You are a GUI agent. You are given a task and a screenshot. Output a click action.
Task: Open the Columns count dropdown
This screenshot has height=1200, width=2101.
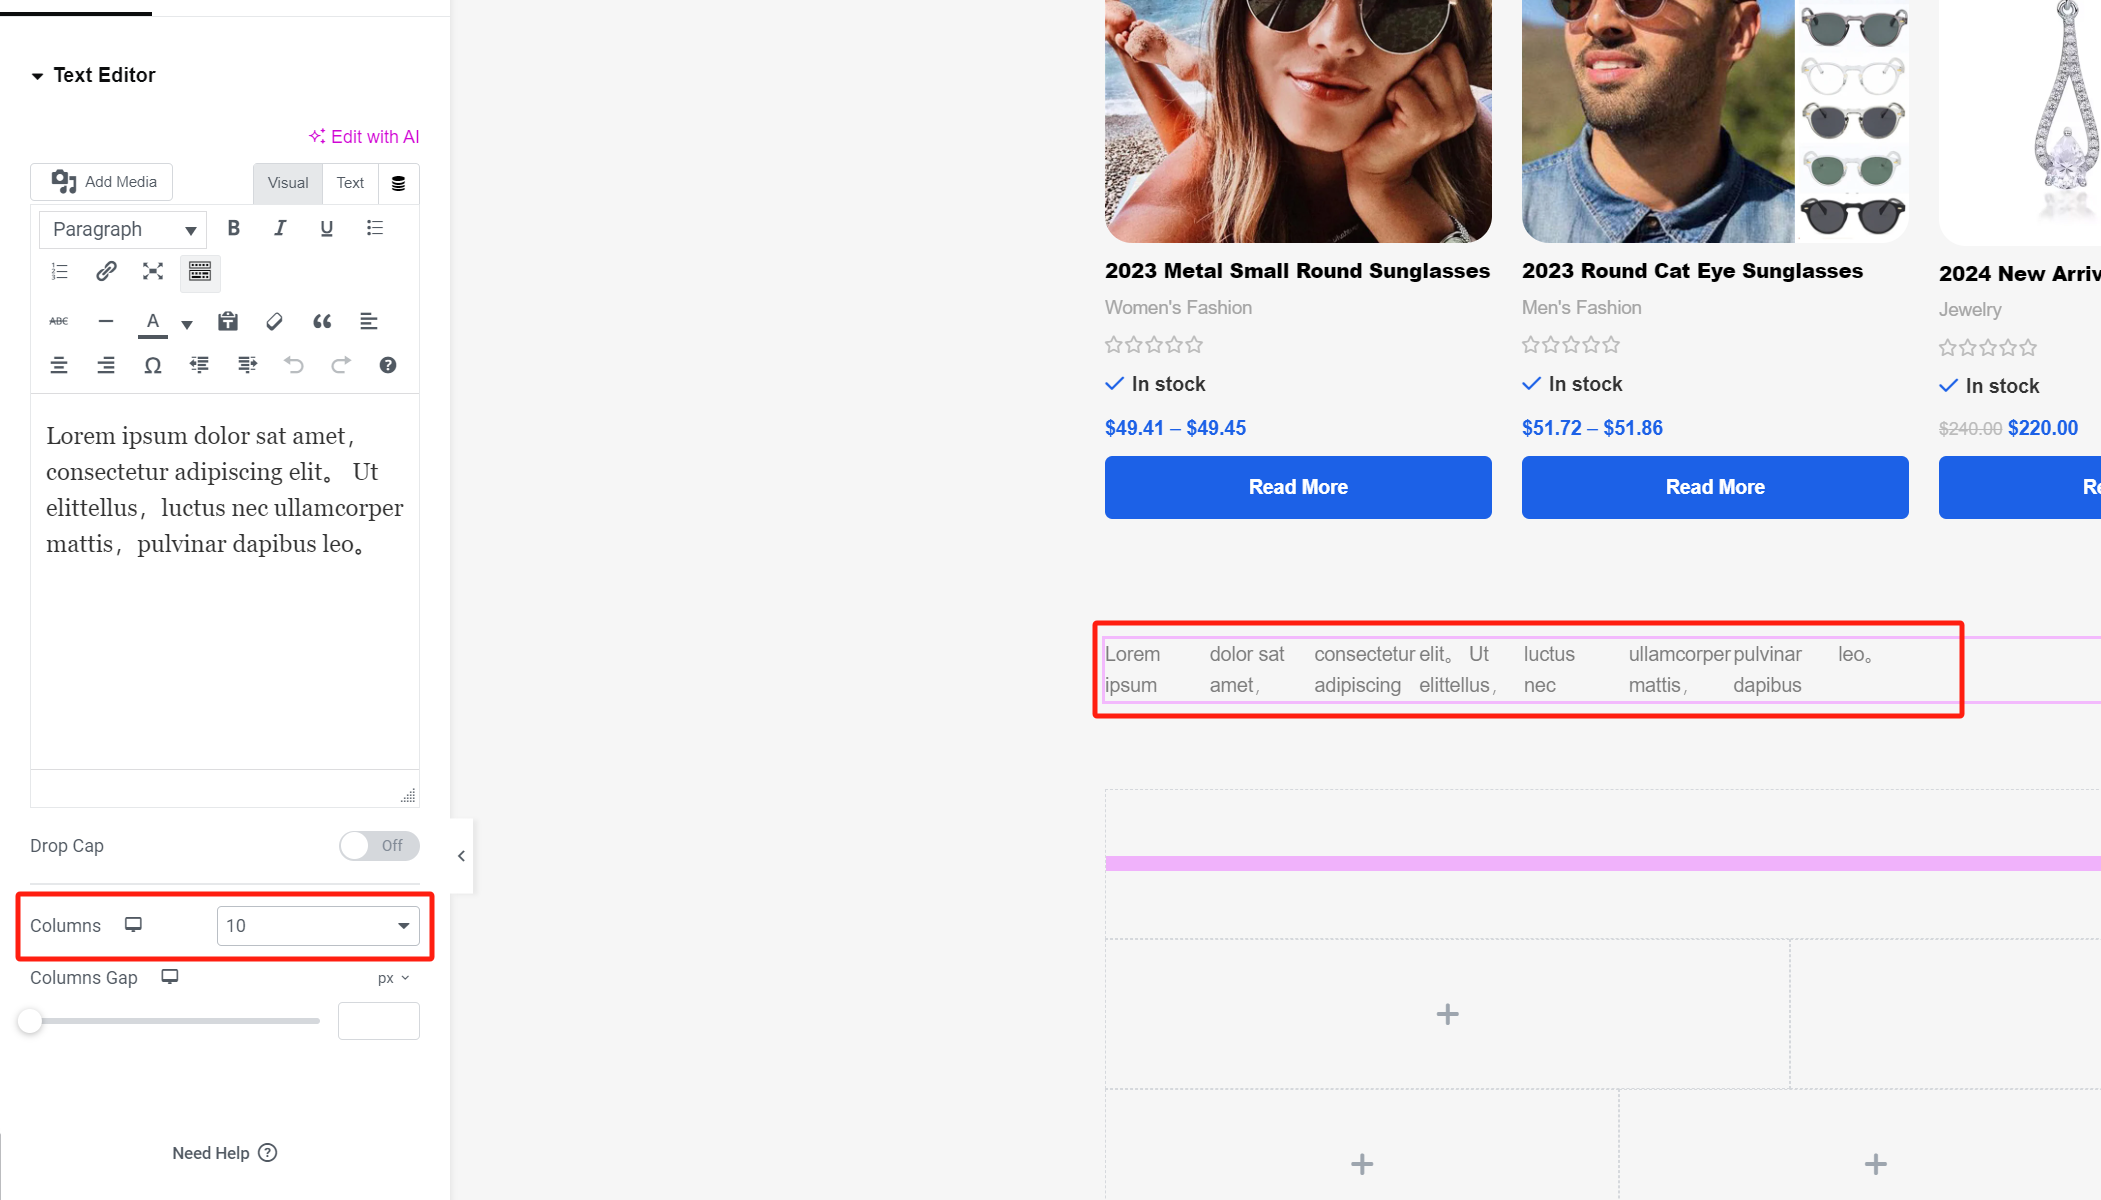pos(318,926)
